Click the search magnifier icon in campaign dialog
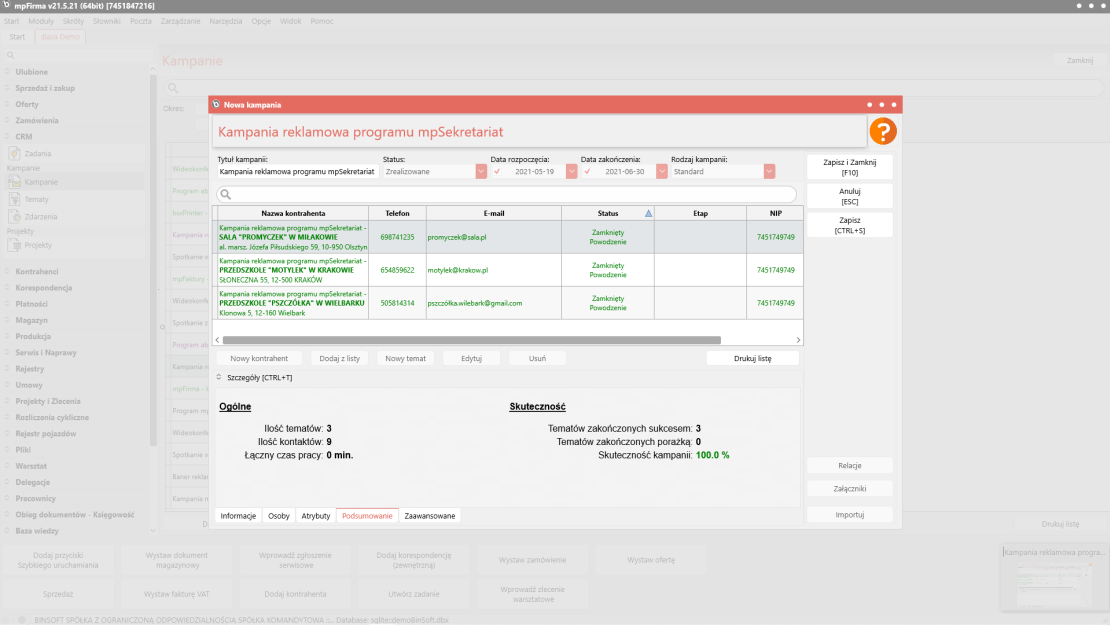1110x625 pixels. [x=226, y=195]
